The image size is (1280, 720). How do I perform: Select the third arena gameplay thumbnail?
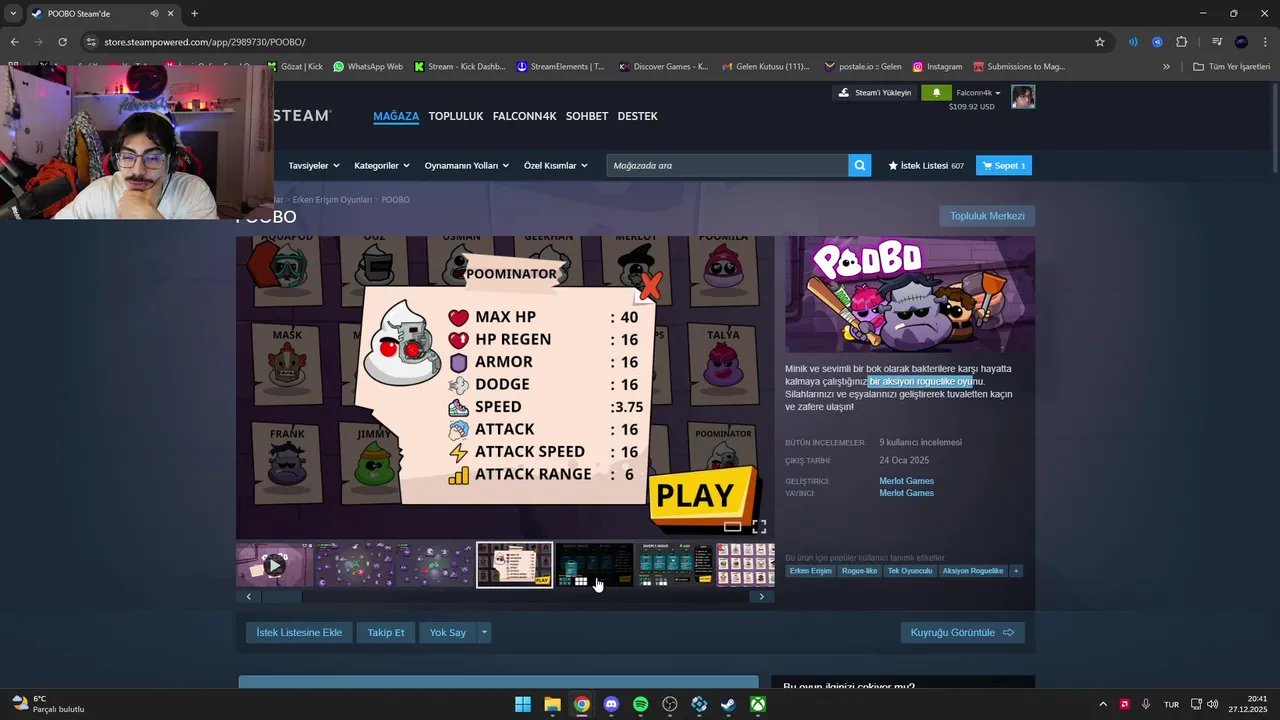(434, 565)
